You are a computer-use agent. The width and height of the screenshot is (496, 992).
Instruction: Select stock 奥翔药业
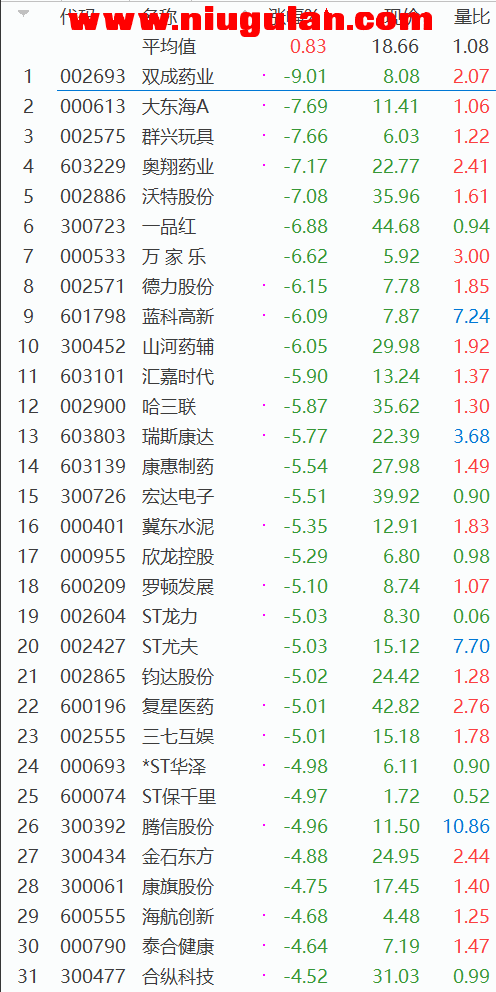178,167
